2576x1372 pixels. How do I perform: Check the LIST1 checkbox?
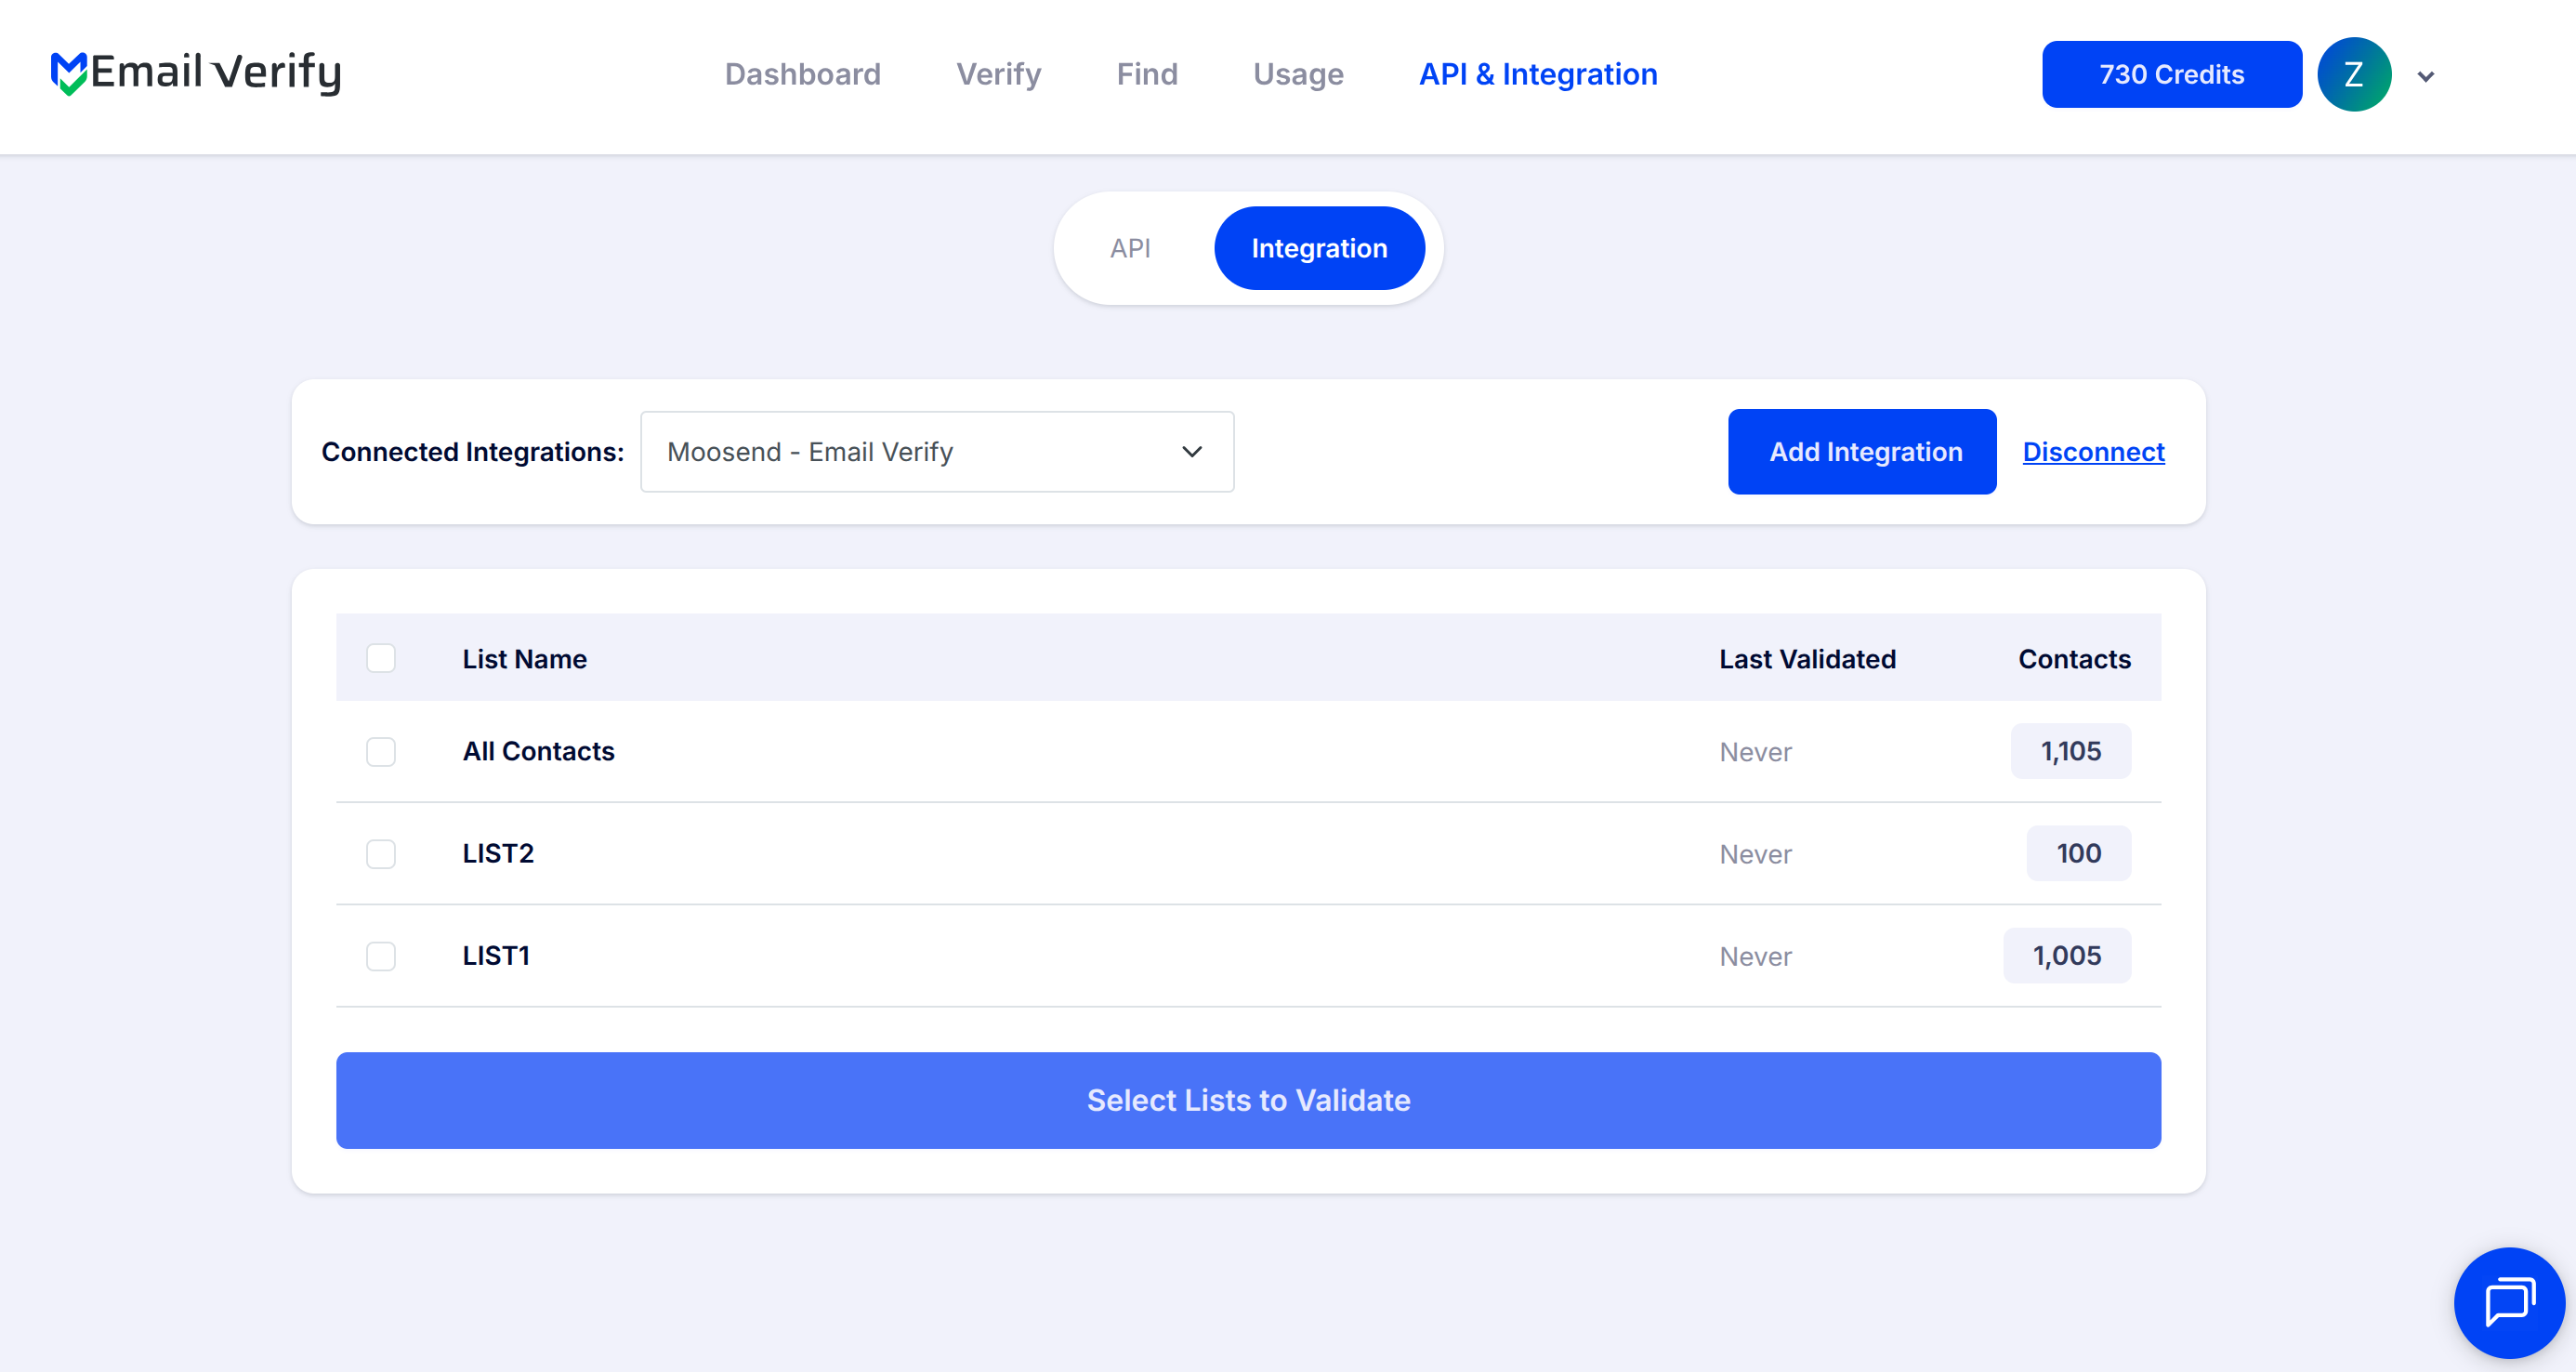381,956
